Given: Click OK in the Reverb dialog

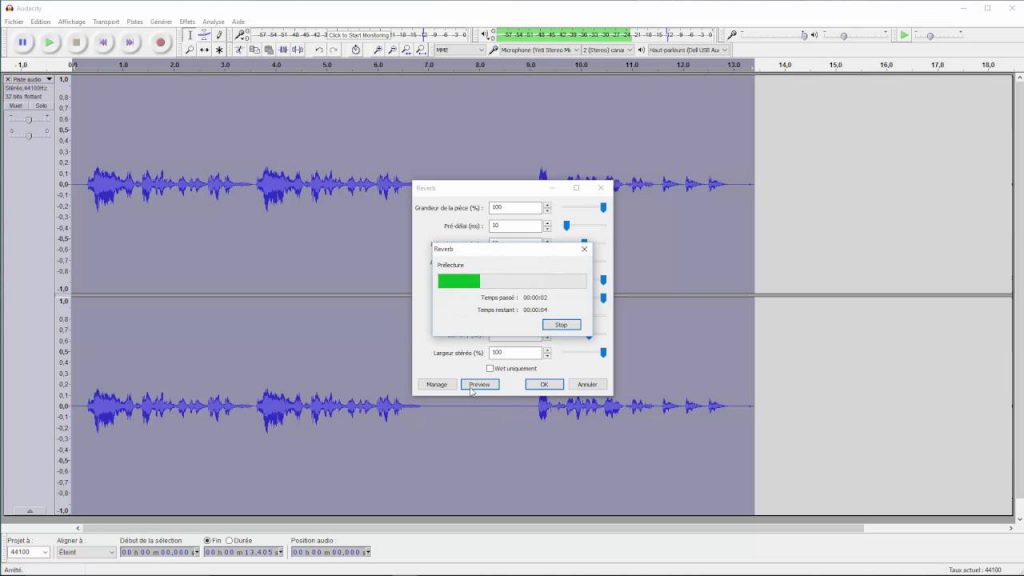Looking at the screenshot, I should (x=544, y=385).
